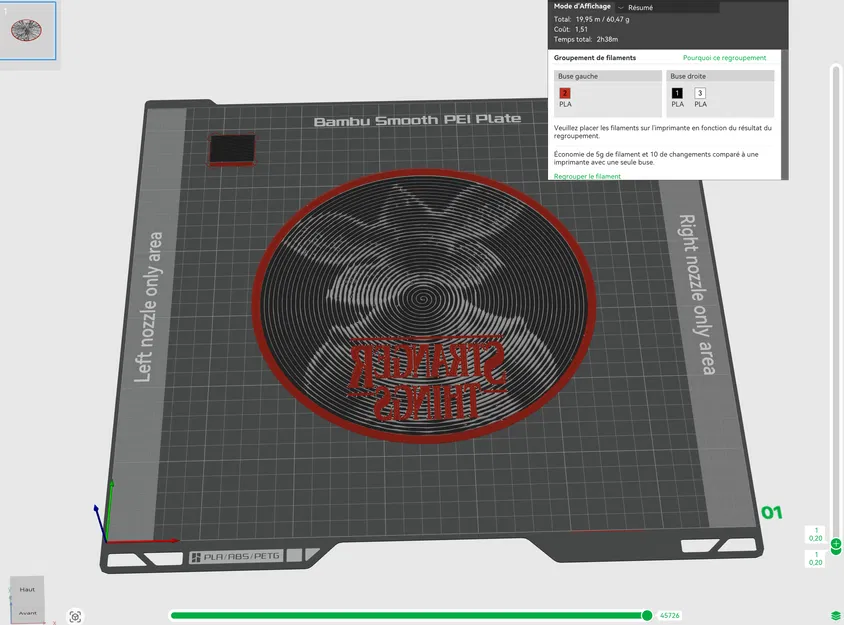Viewport: 844px width, 625px height.
Task: Click red filament 2 swatch under Buse gauche
Action: [565, 93]
